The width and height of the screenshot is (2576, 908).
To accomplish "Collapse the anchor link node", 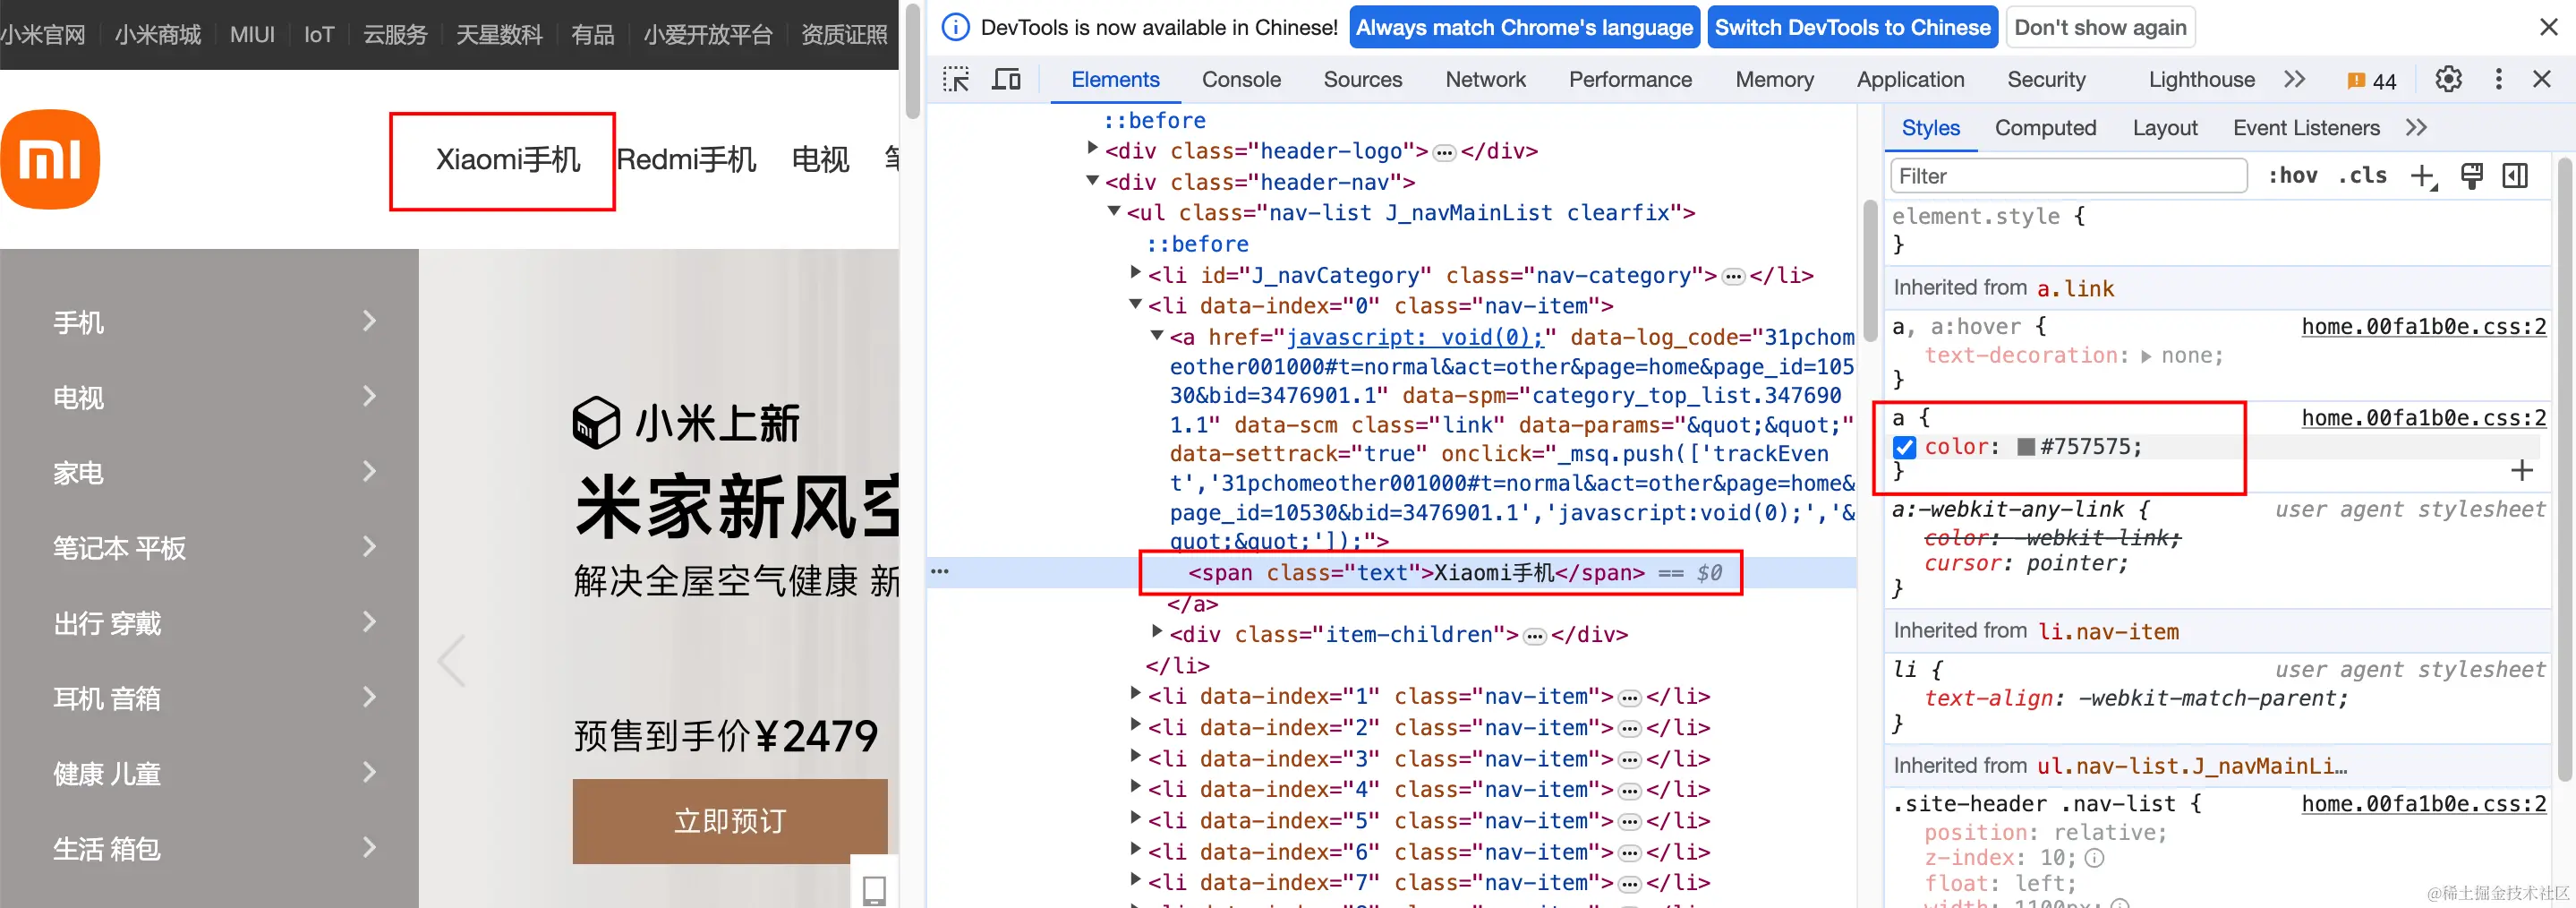I will coord(1157,336).
